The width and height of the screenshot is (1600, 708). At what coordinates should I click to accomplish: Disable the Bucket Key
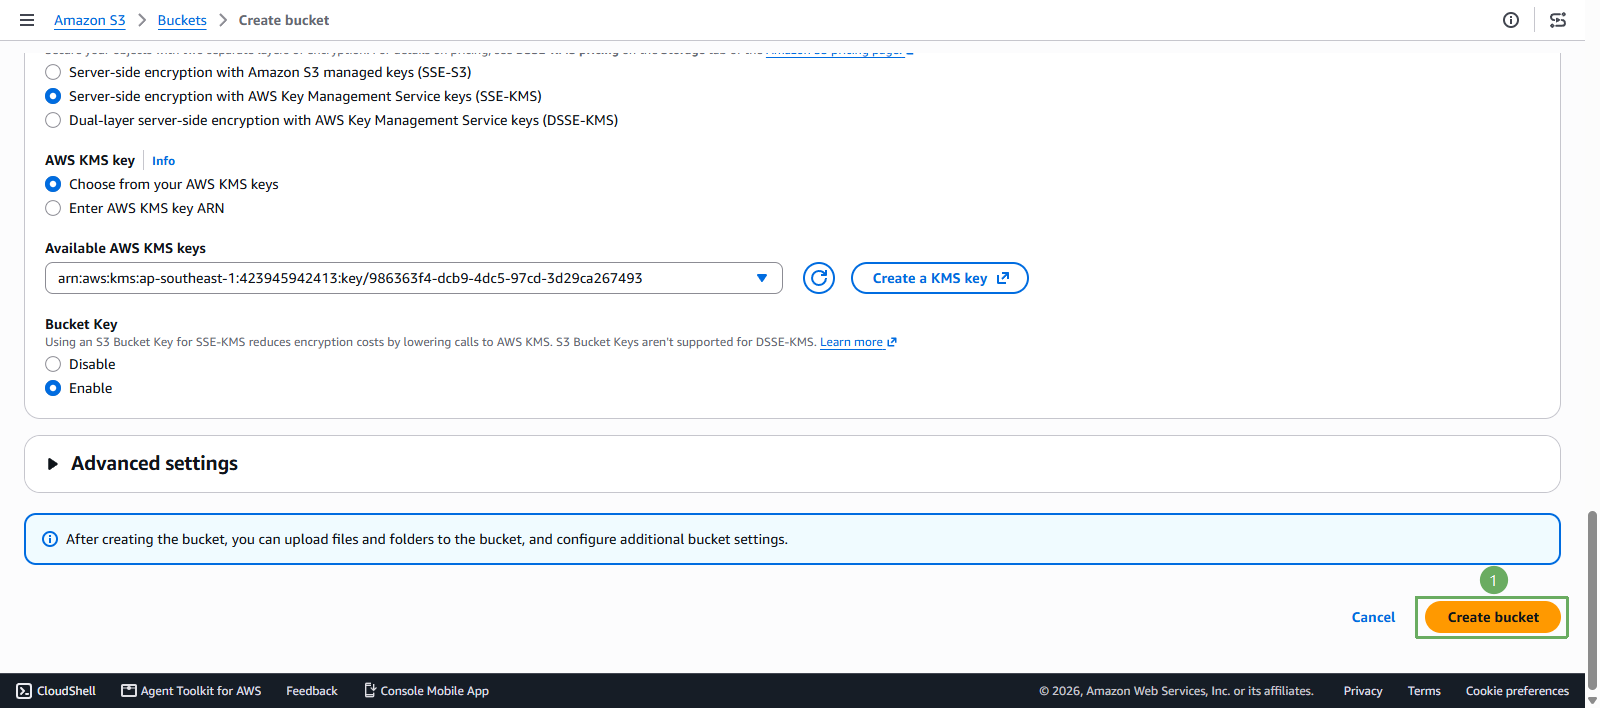pyautogui.click(x=53, y=364)
